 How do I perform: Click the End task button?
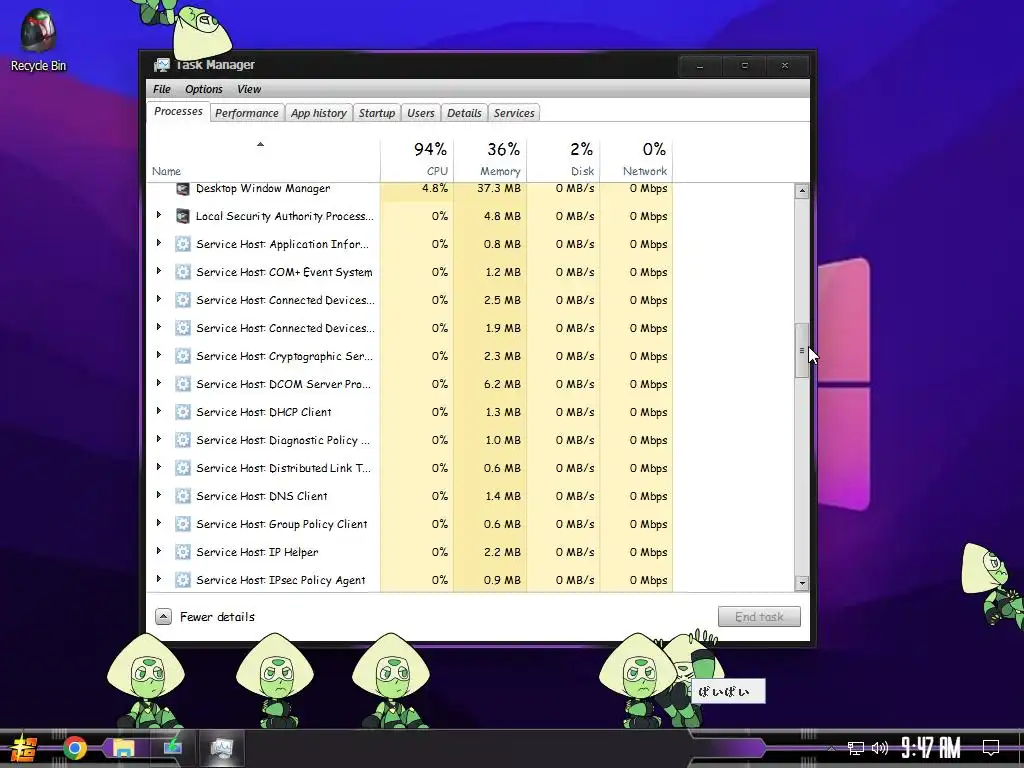click(759, 616)
